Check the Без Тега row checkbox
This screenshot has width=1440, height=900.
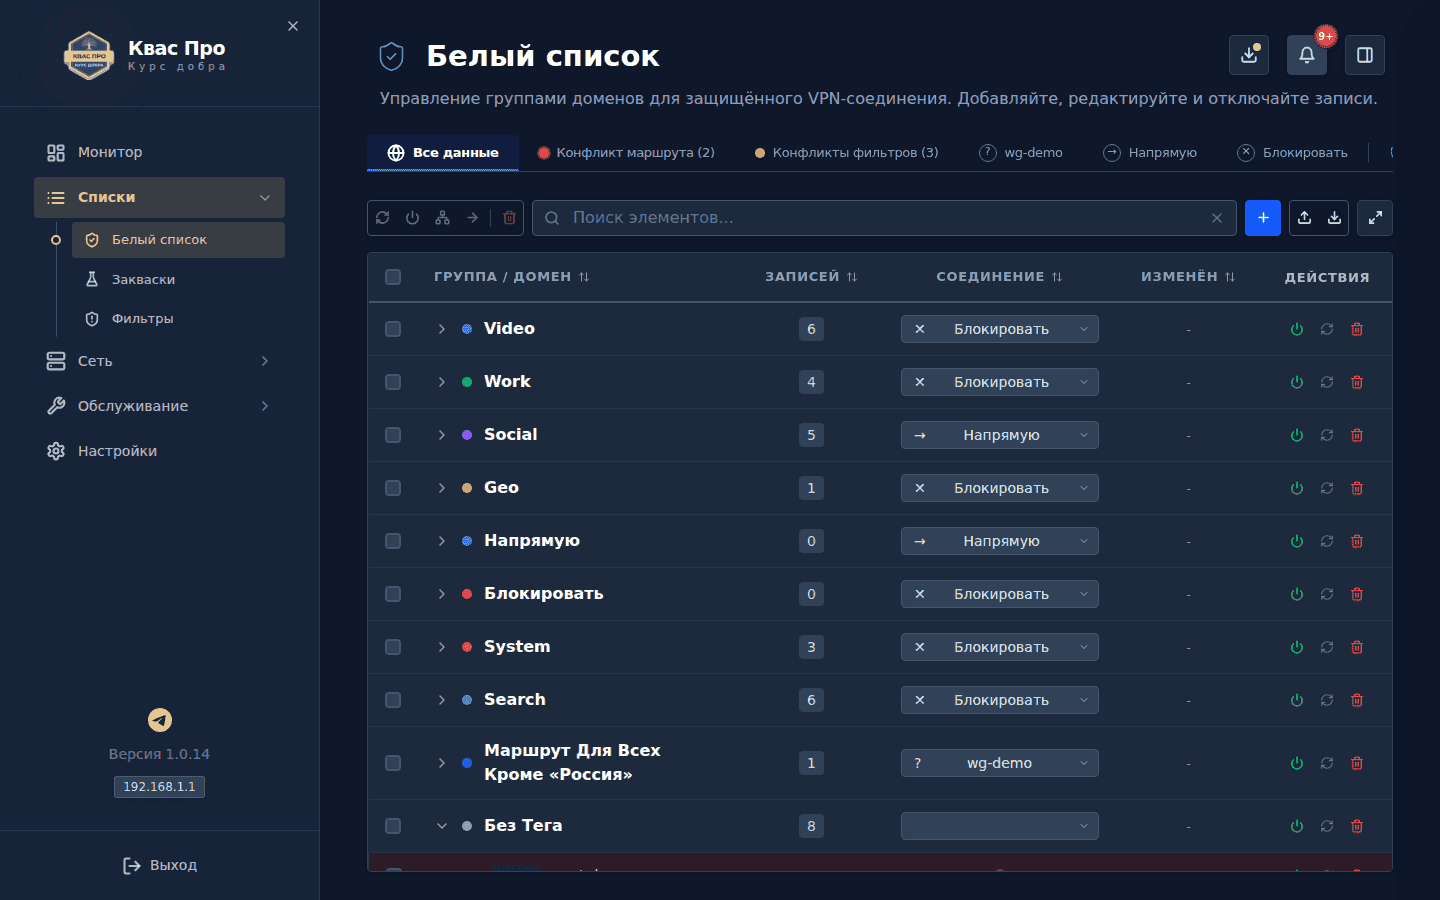[x=393, y=826]
